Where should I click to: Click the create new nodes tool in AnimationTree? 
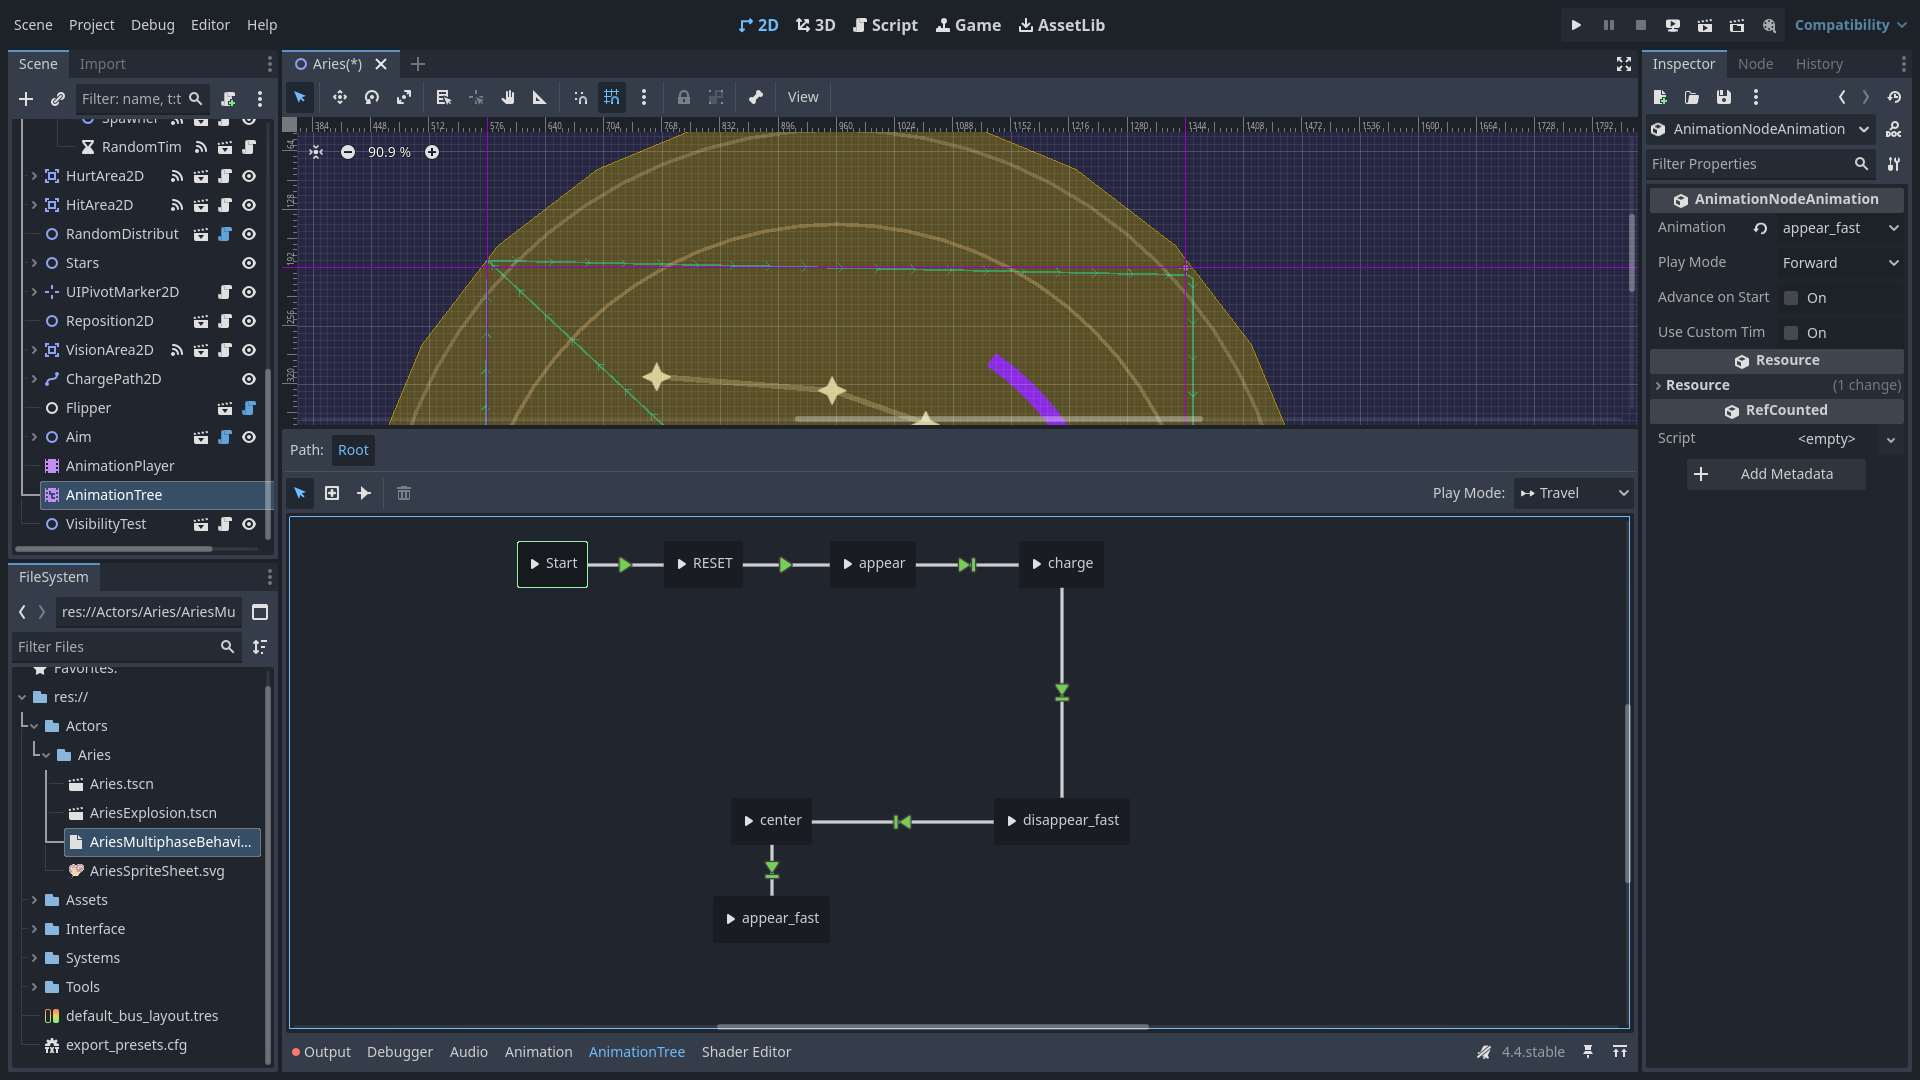(x=332, y=493)
